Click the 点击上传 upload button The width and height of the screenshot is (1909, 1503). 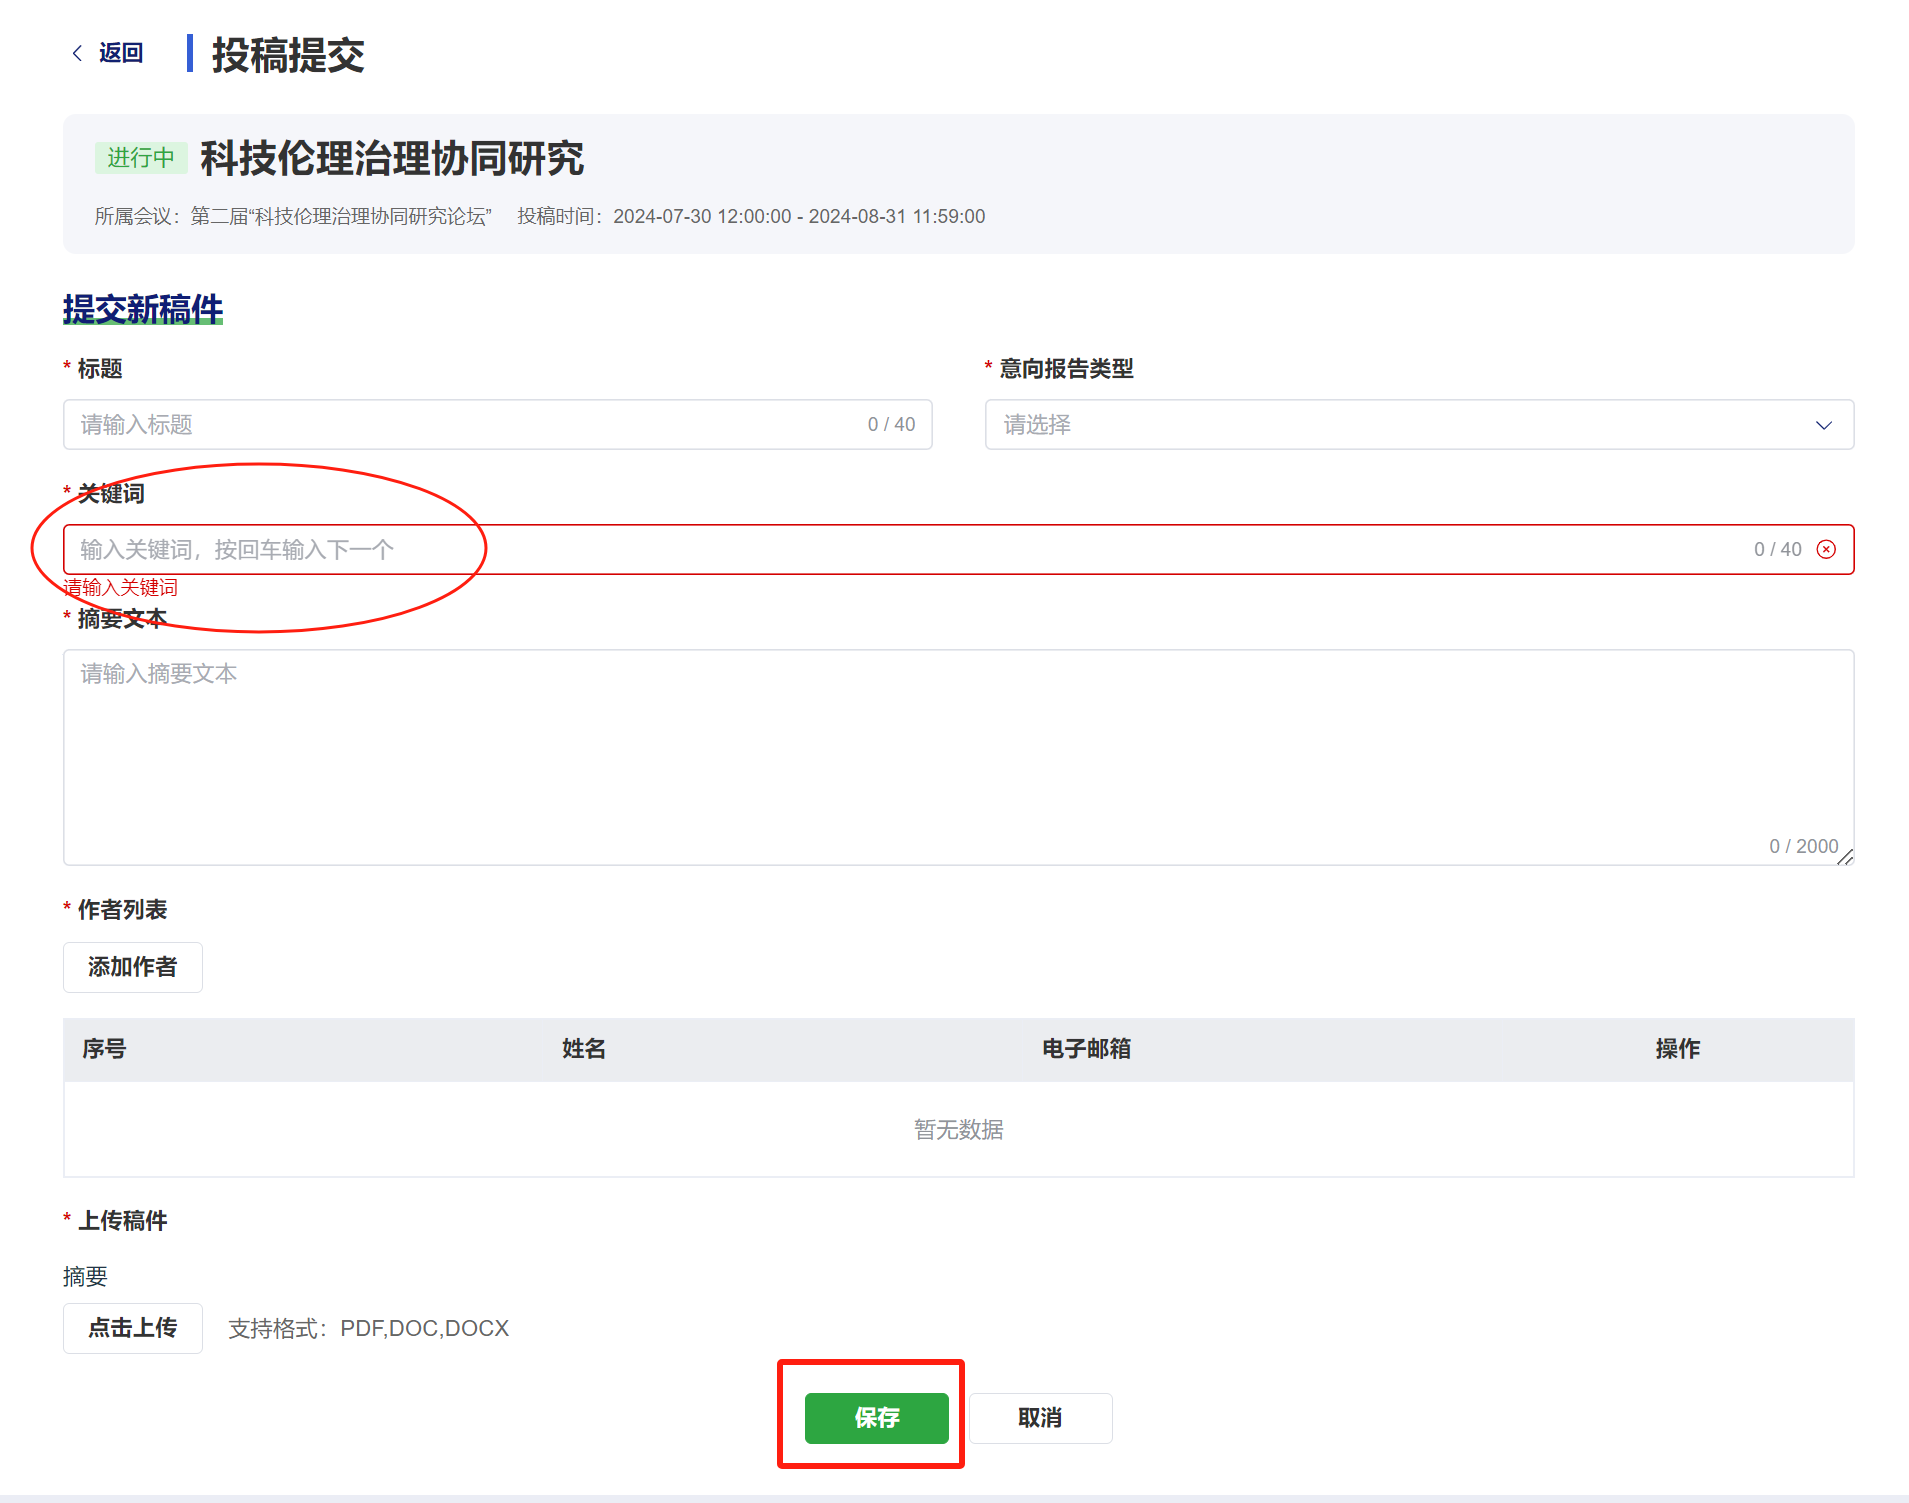(133, 1328)
